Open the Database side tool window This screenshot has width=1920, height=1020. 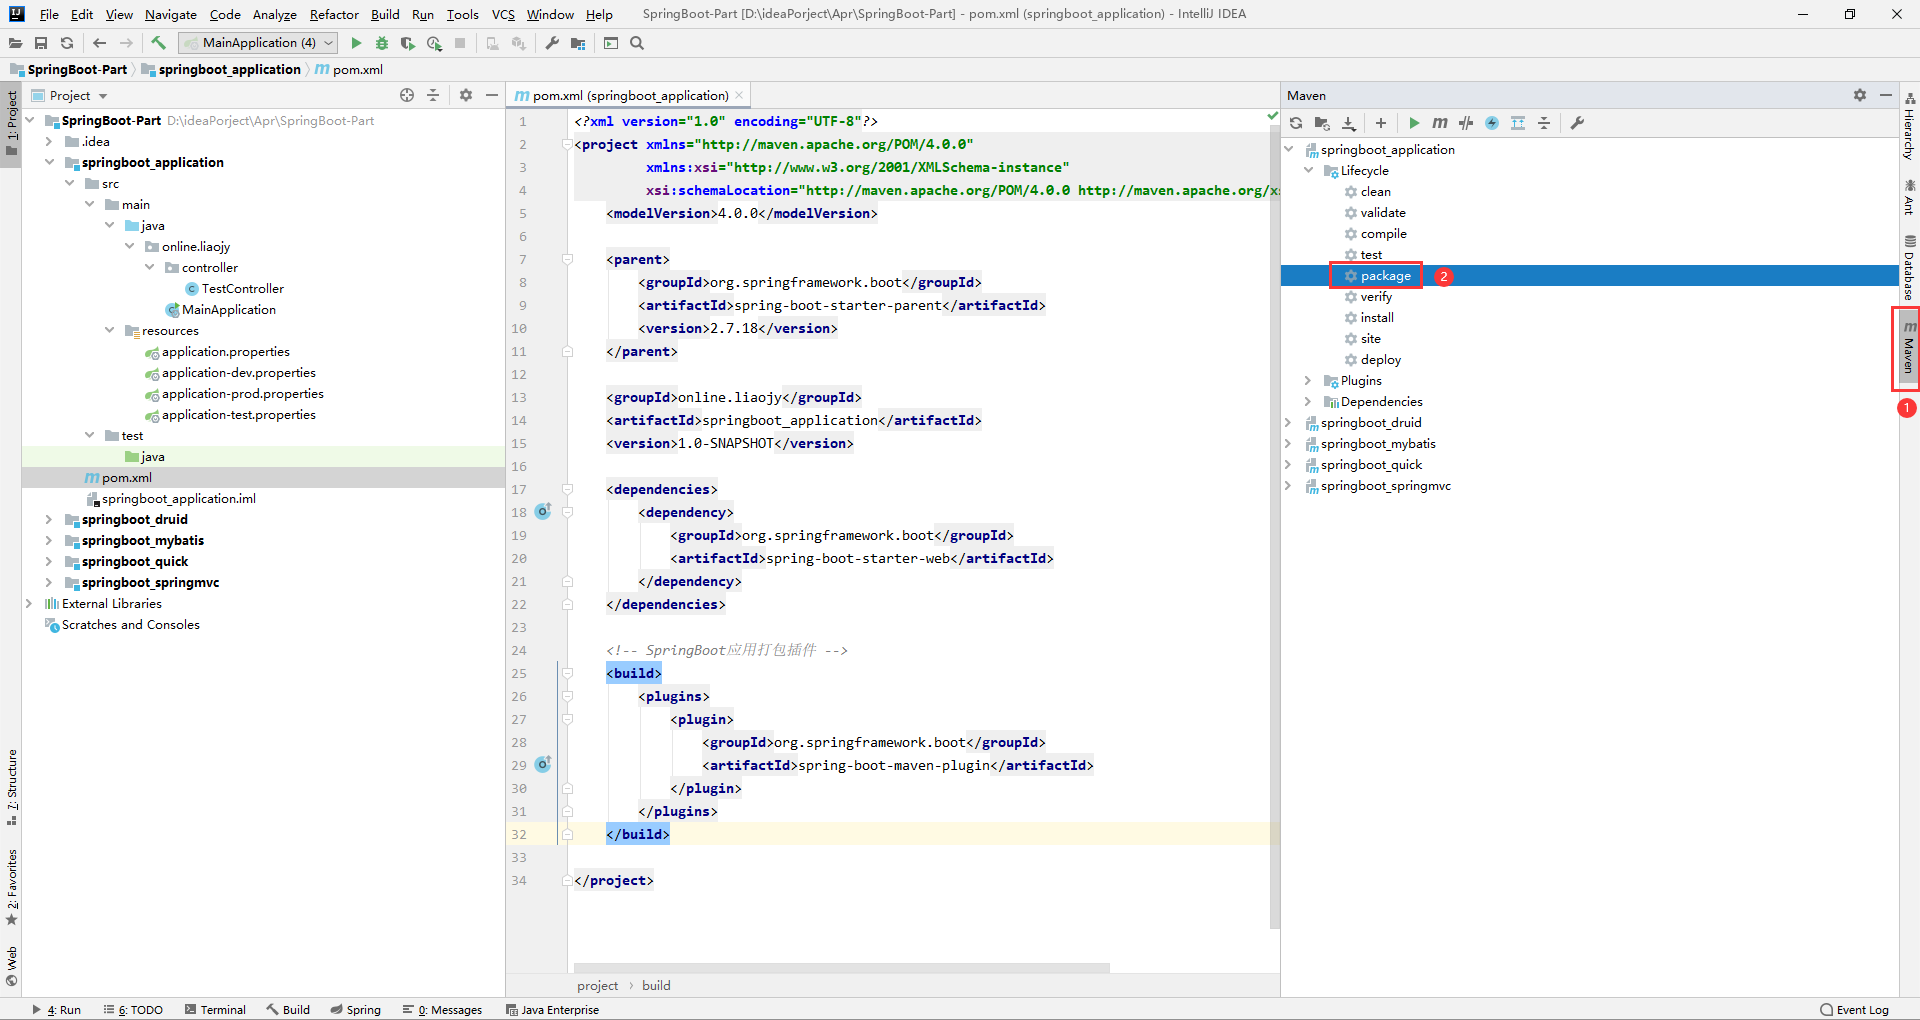[x=1910, y=267]
